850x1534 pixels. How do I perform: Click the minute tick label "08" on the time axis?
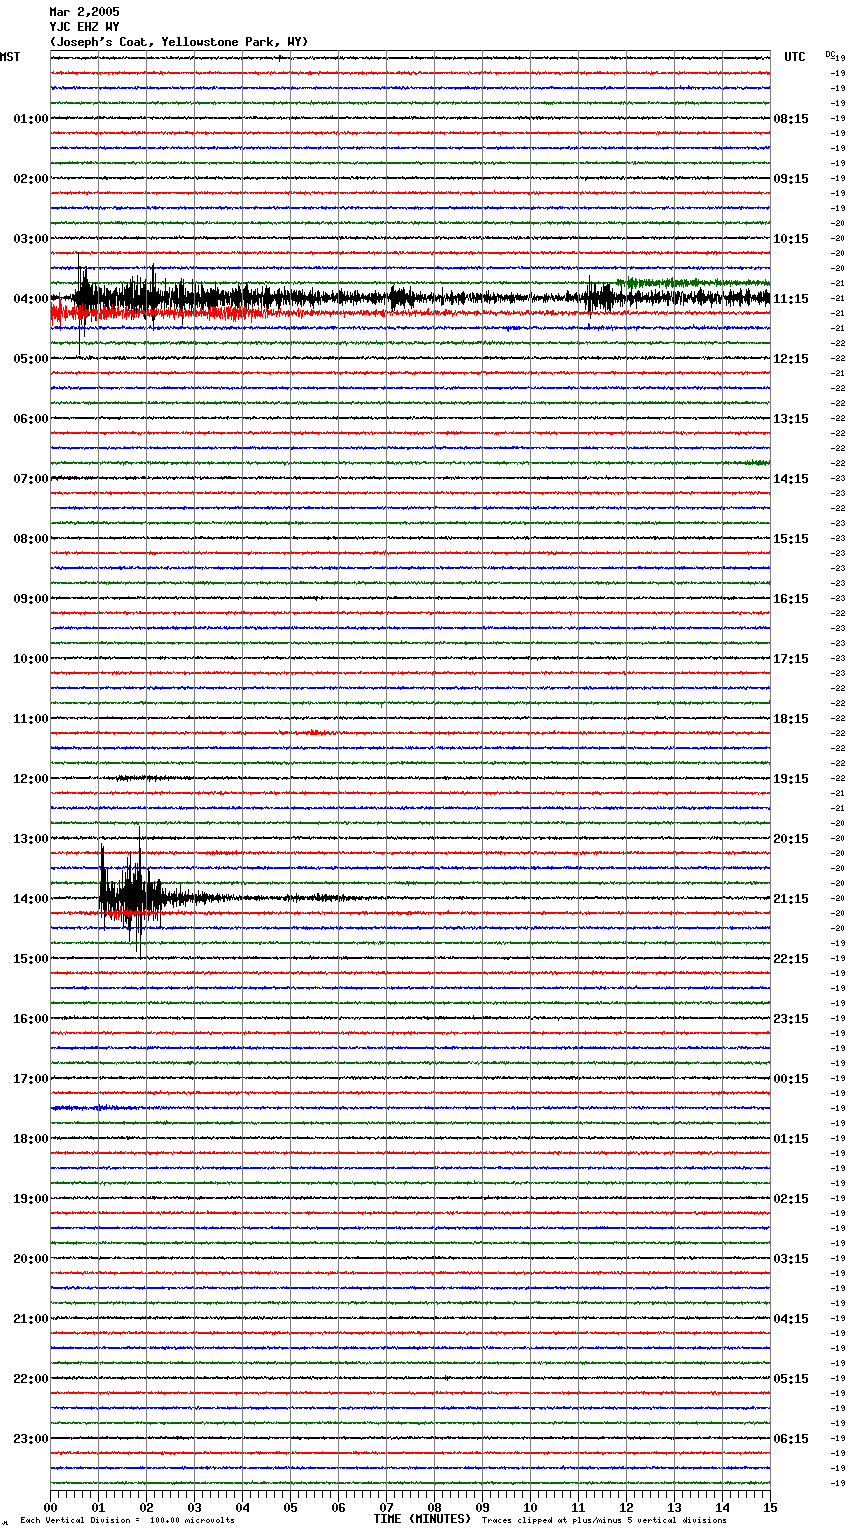pyautogui.click(x=434, y=1506)
